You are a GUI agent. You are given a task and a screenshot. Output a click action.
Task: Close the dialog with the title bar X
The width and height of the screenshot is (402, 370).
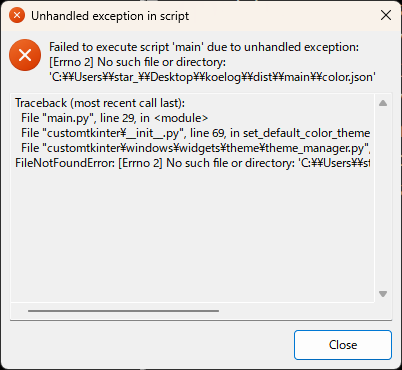tap(386, 15)
